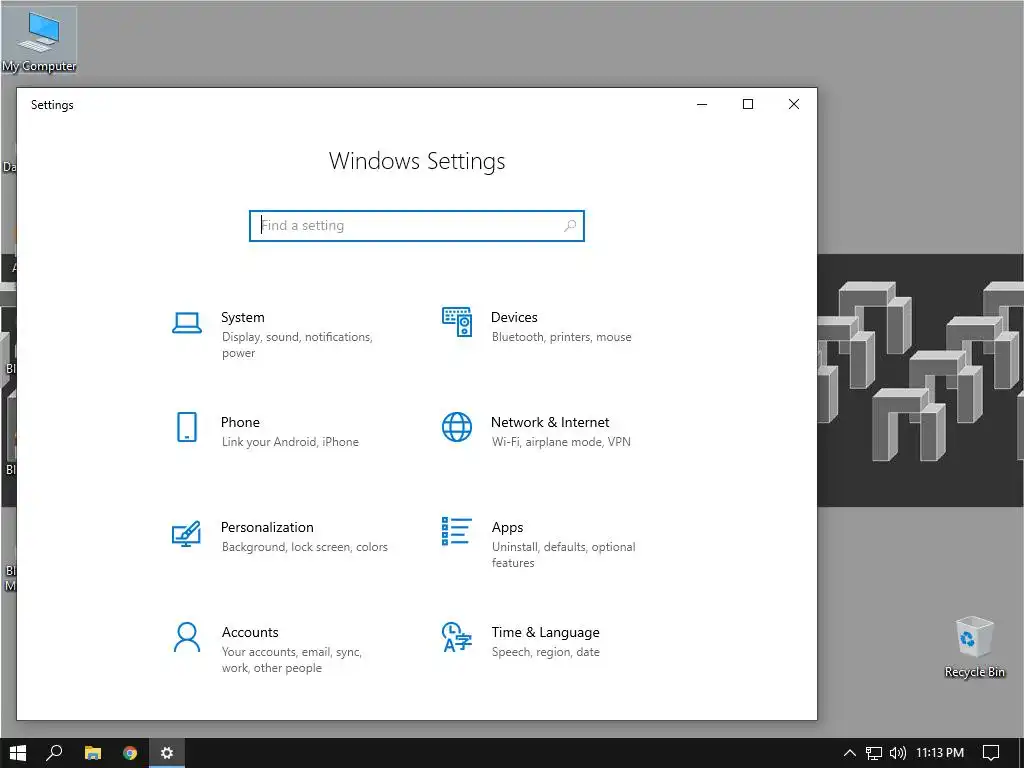Click 'Bluetooth, printers, mouse' description
1024x768 pixels.
coord(562,337)
